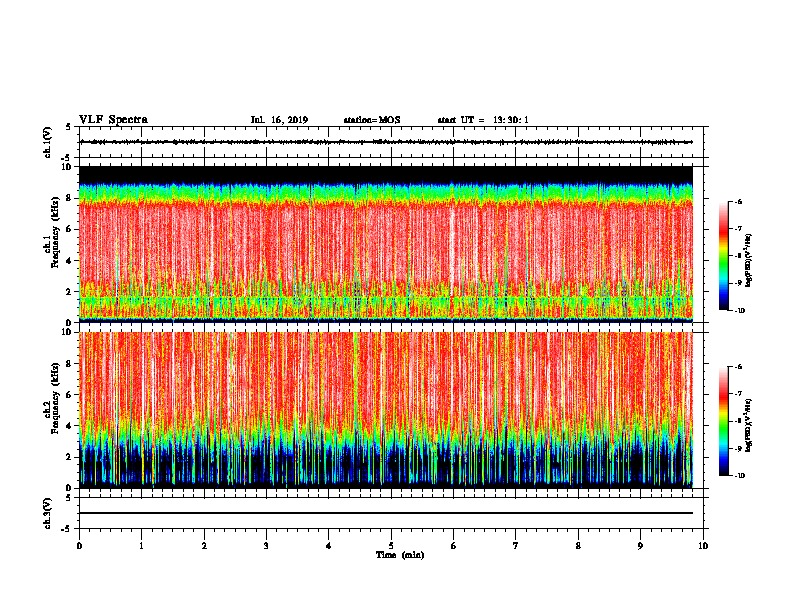Click time-axis tick label "2"
Screen dimensions: 792x612
click(204, 545)
